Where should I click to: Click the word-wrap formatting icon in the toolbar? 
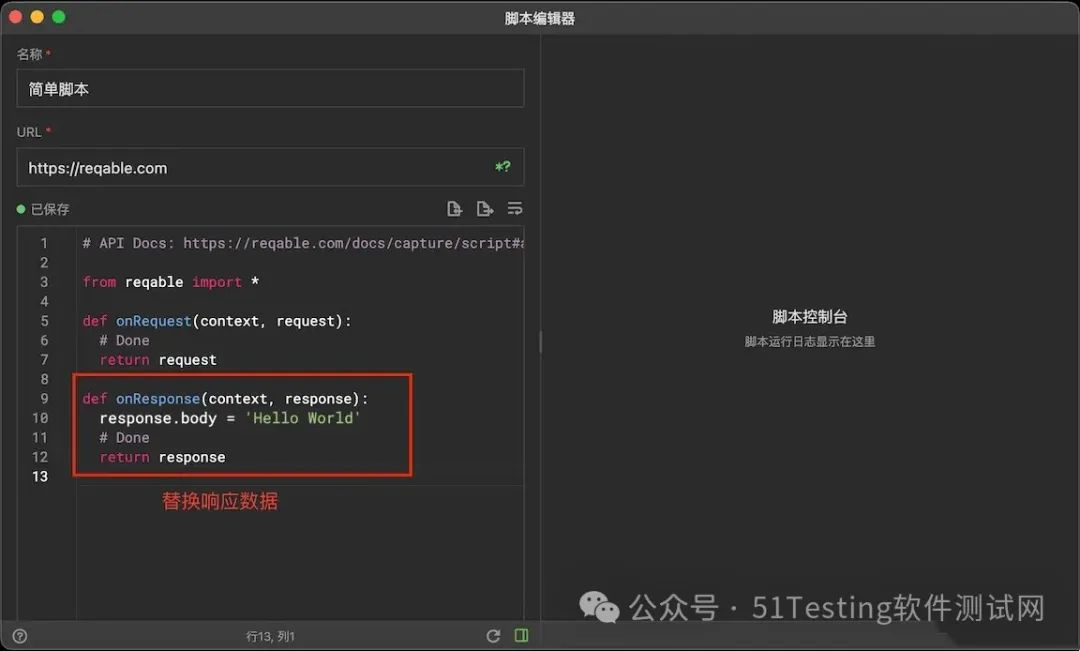[x=515, y=208]
